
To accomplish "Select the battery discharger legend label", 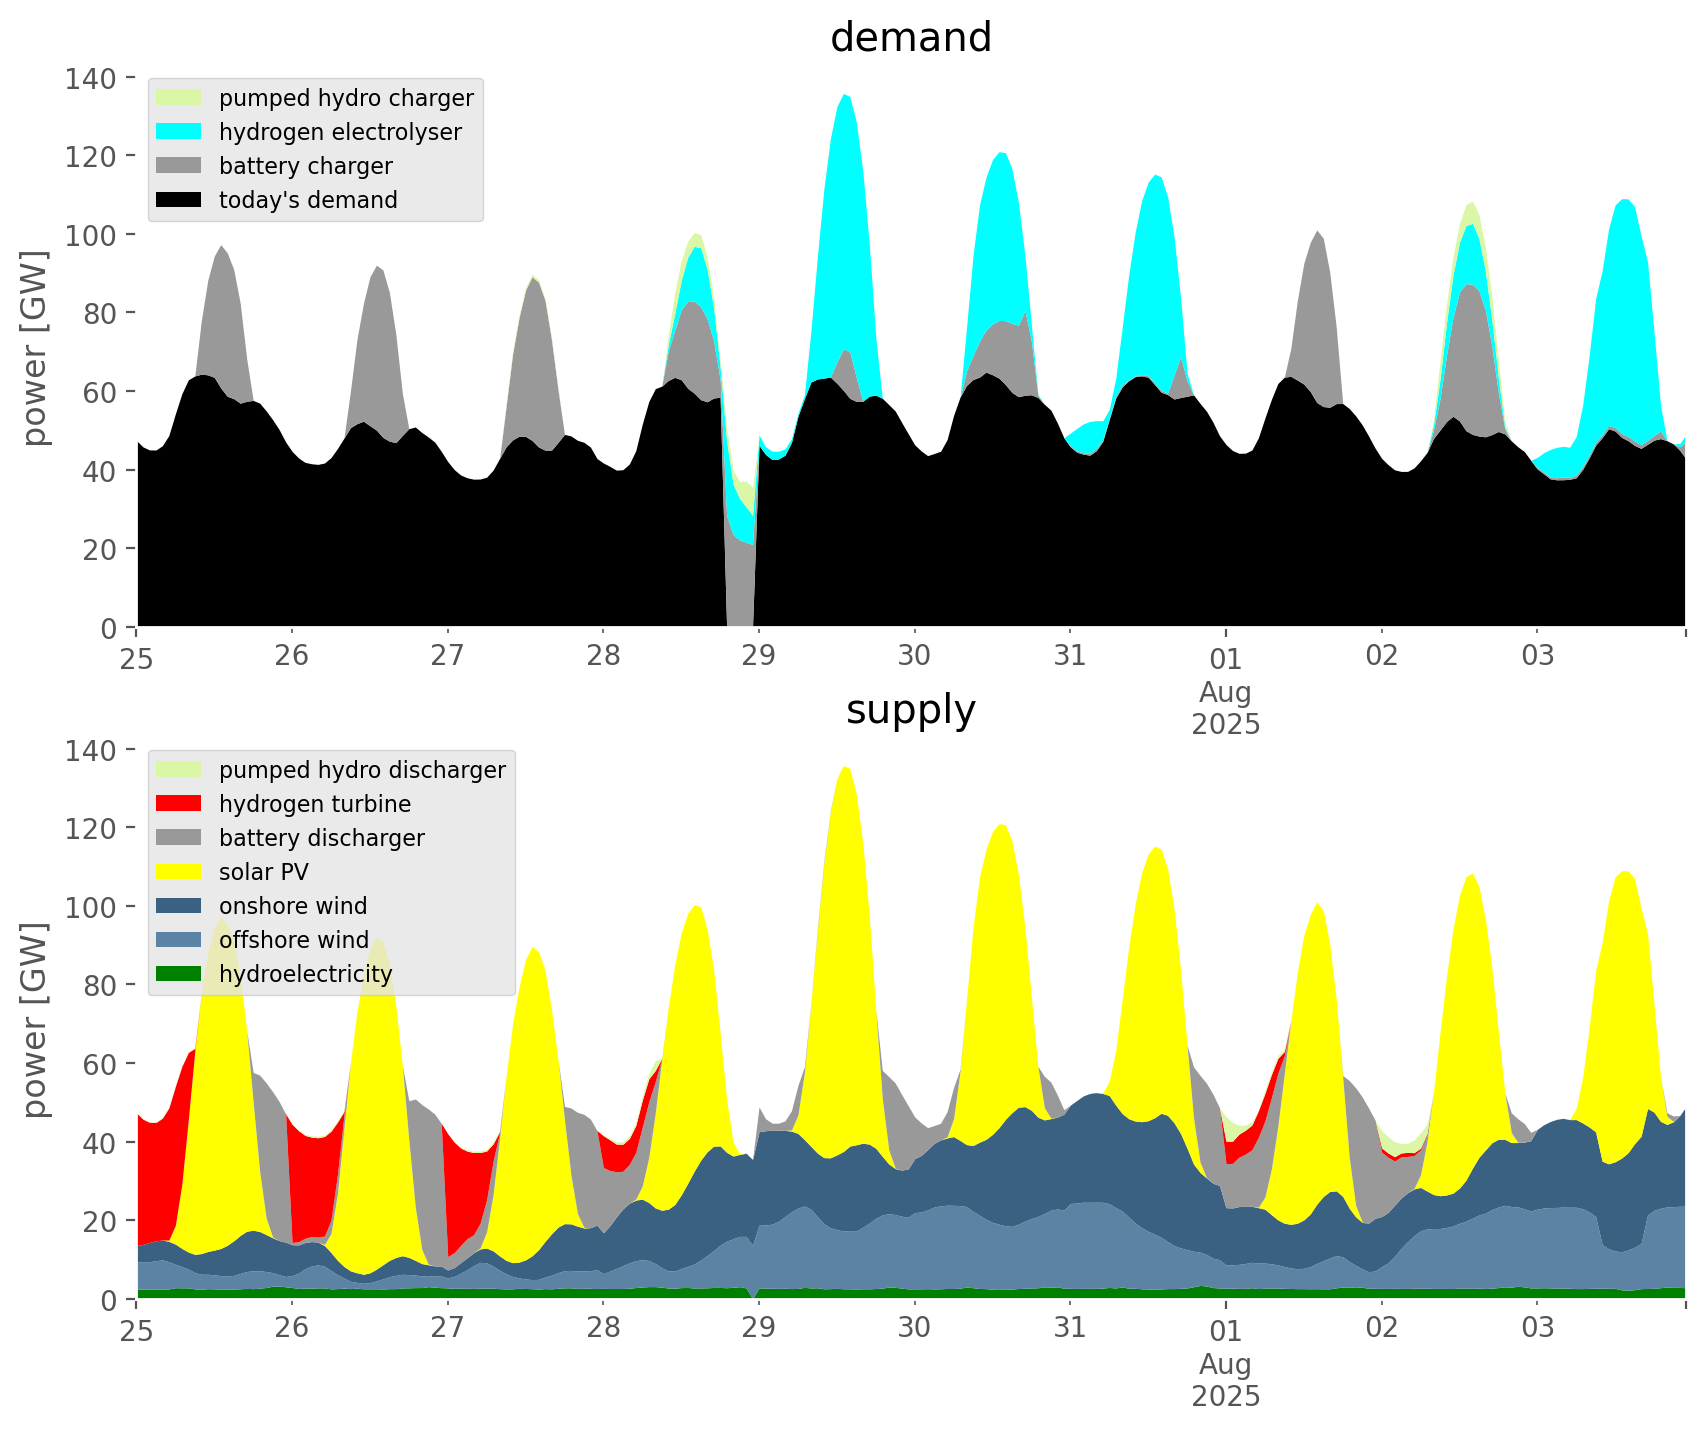I will coord(321,838).
